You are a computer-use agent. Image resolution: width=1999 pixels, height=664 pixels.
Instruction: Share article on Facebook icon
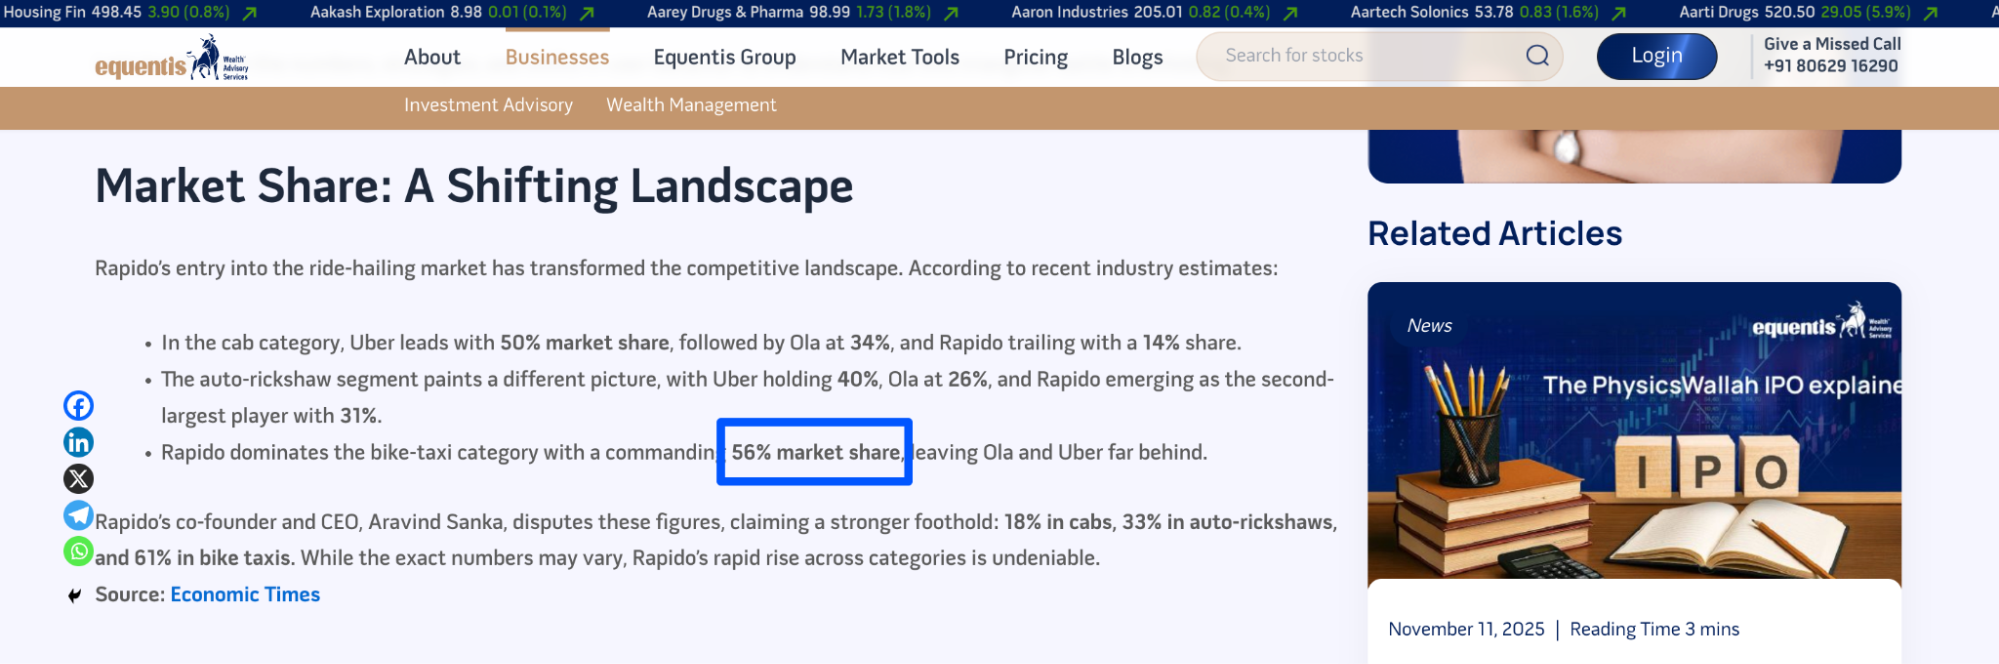[79, 405]
